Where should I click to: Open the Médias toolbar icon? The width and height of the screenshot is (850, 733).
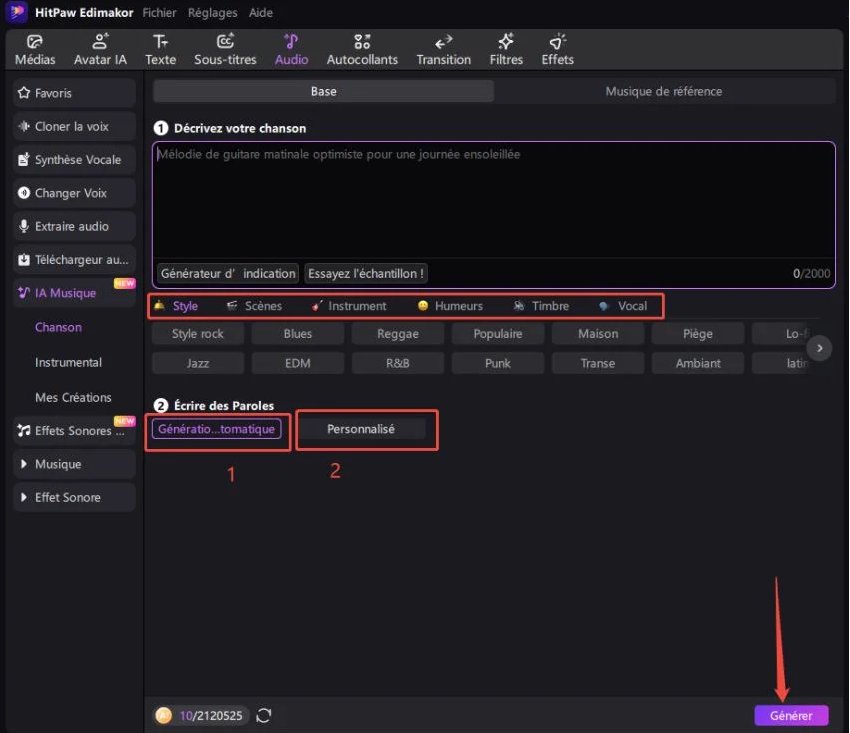pyautogui.click(x=35, y=49)
